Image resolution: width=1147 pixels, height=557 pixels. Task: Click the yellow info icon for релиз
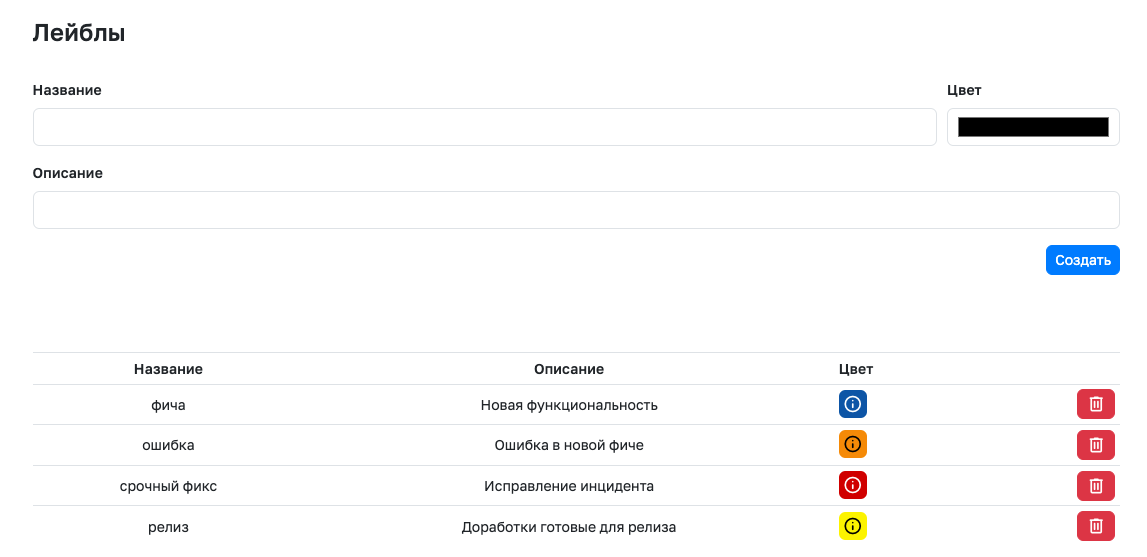pyautogui.click(x=852, y=526)
